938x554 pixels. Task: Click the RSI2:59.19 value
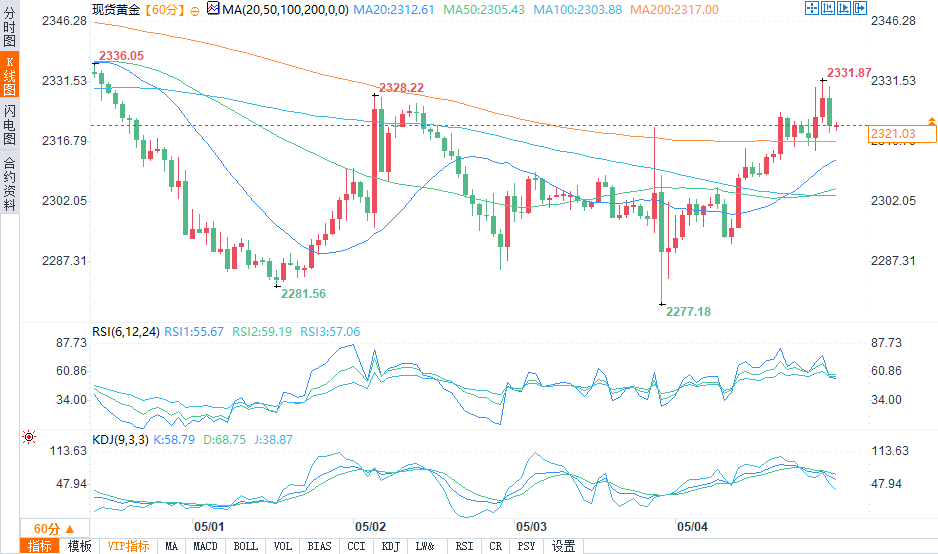(262, 331)
